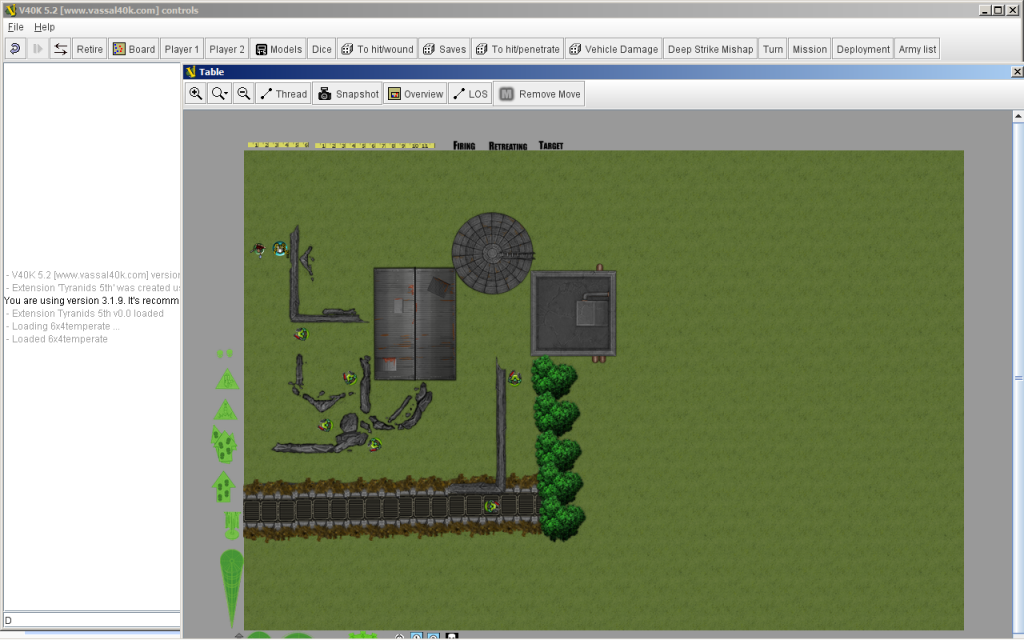1024x640 pixels.
Task: Click the Target marker label
Action: tap(551, 146)
